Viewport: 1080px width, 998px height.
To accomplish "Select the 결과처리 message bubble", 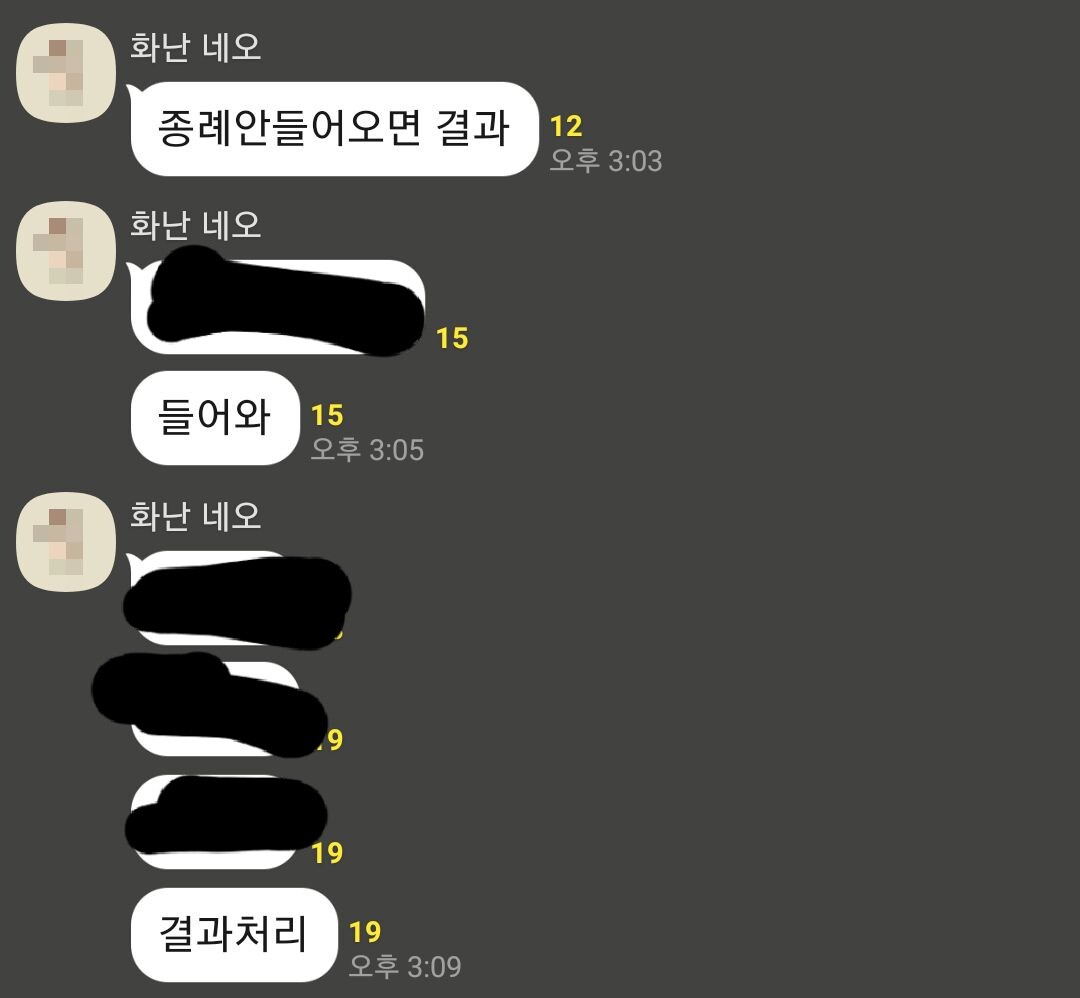I will [x=234, y=935].
